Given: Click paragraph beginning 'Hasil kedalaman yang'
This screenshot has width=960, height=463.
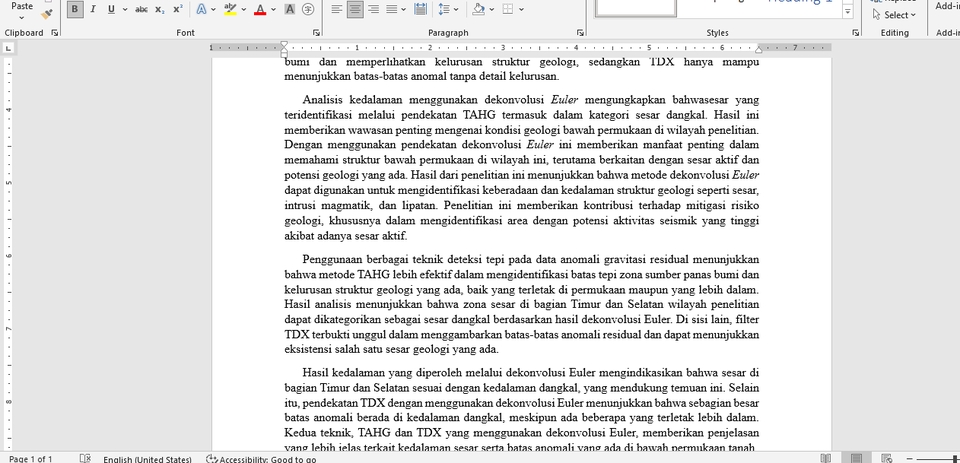Looking at the screenshot, I should point(522,410).
